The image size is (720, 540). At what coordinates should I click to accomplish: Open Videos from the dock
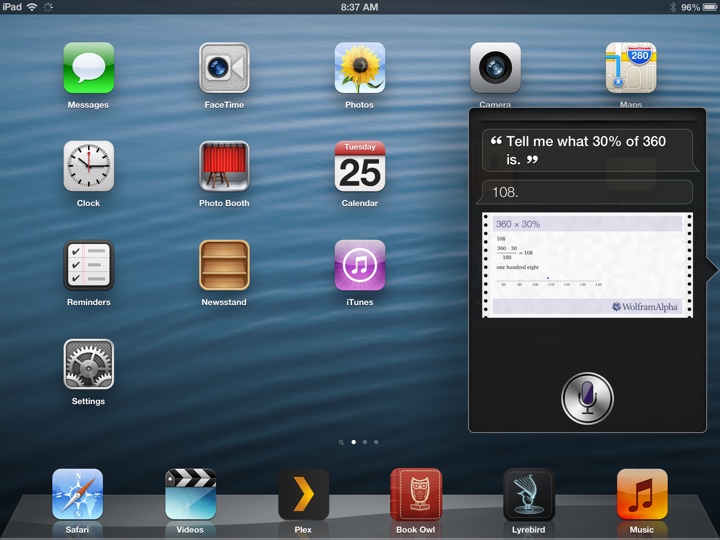click(x=190, y=494)
